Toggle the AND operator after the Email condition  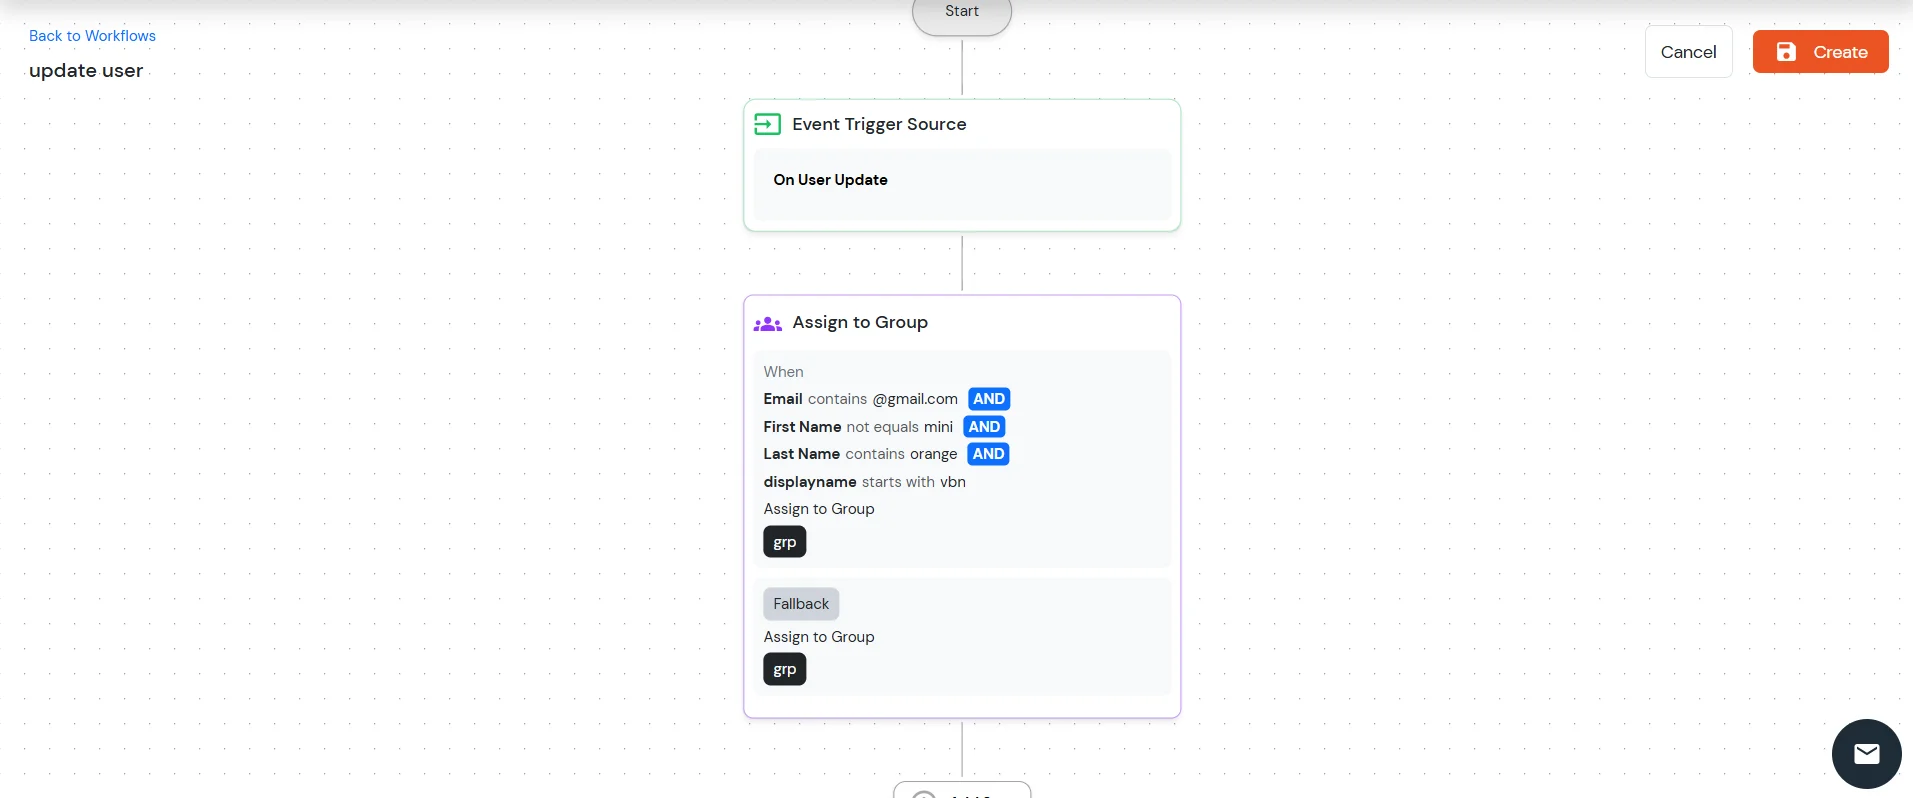988,398
